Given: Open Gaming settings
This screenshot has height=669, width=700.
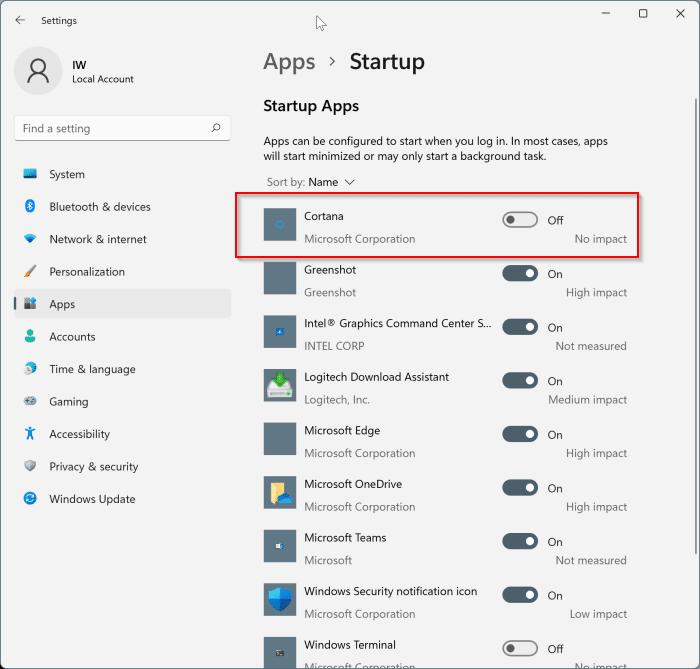Looking at the screenshot, I should point(123,401).
